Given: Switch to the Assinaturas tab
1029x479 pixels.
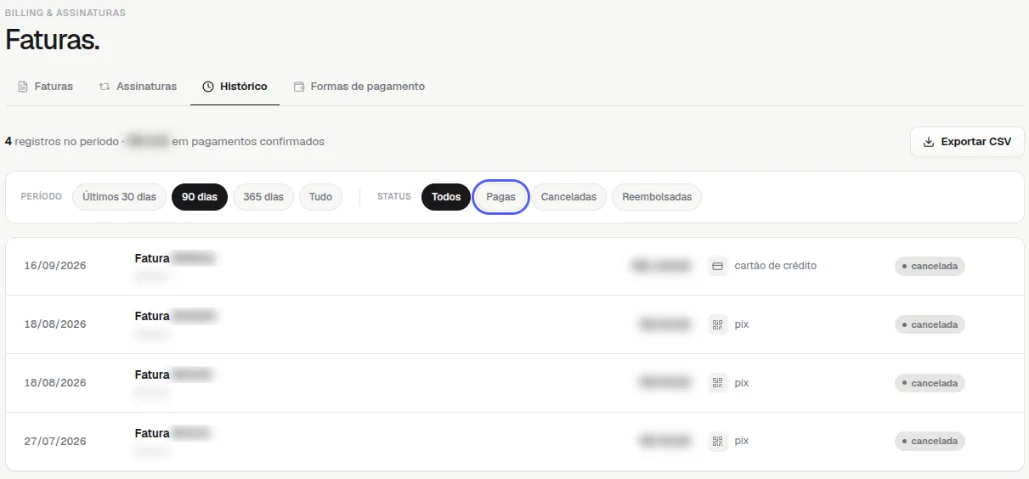Looking at the screenshot, I should 138,87.
